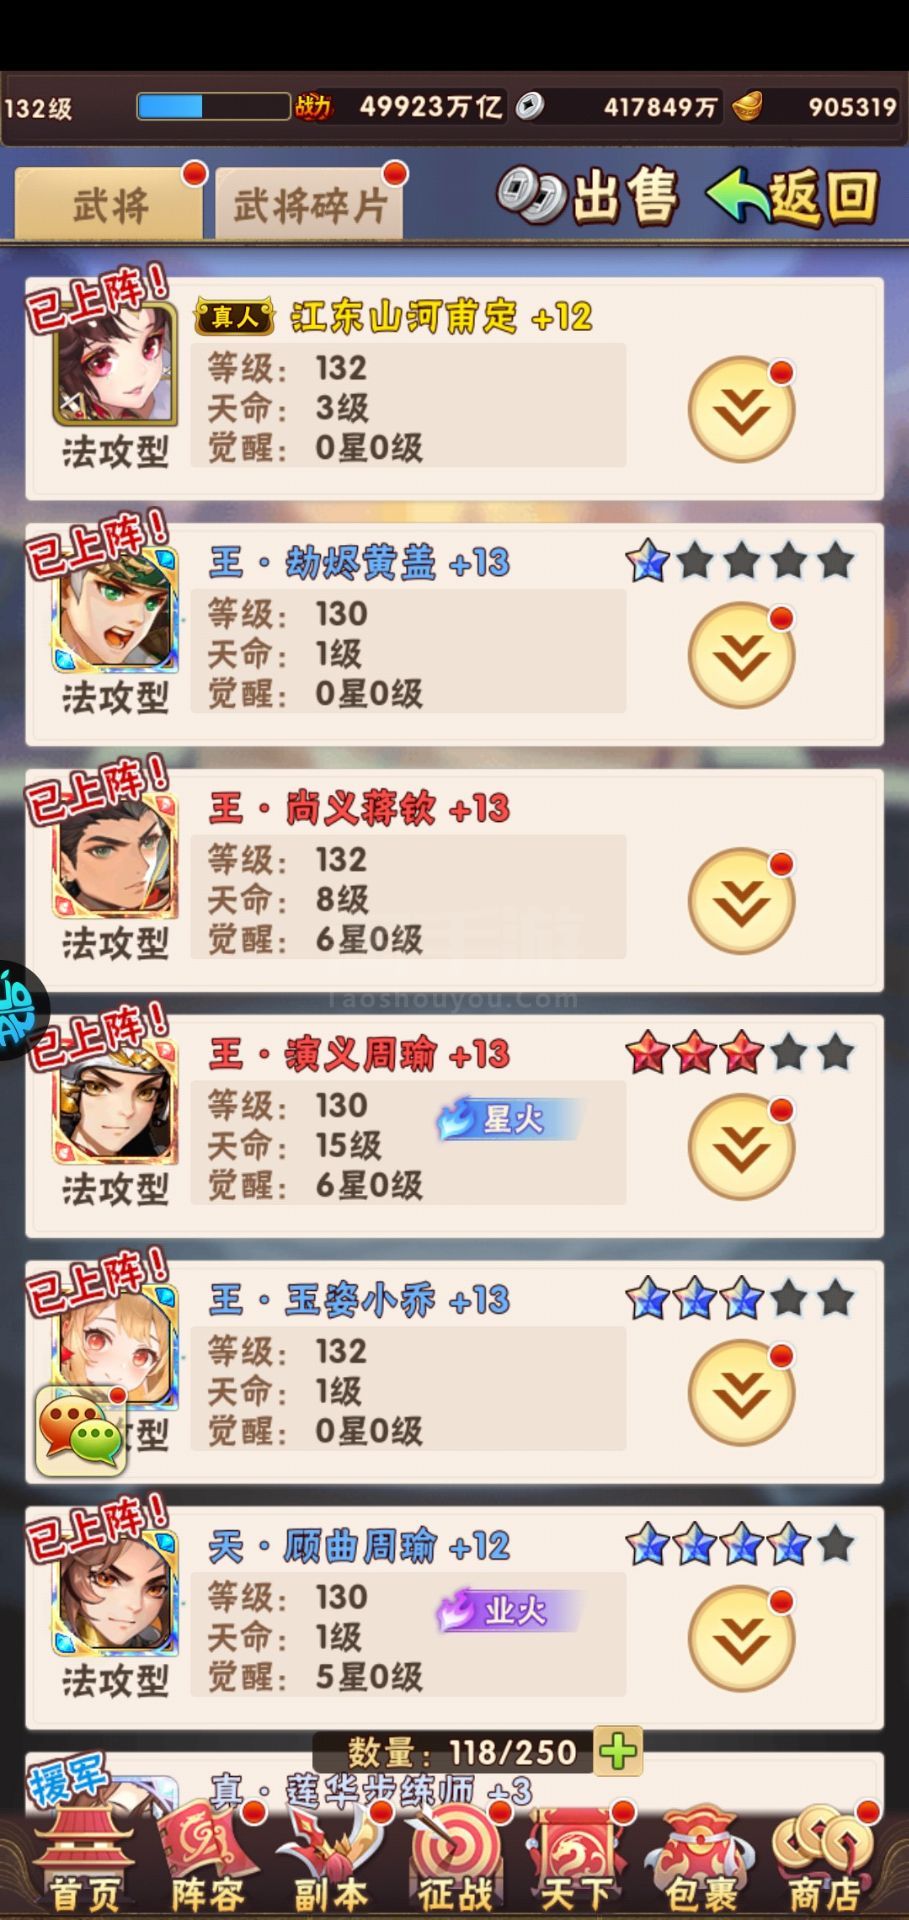Open the 包裹 bag icon
Image resolution: width=909 pixels, height=1920 pixels.
click(701, 1863)
